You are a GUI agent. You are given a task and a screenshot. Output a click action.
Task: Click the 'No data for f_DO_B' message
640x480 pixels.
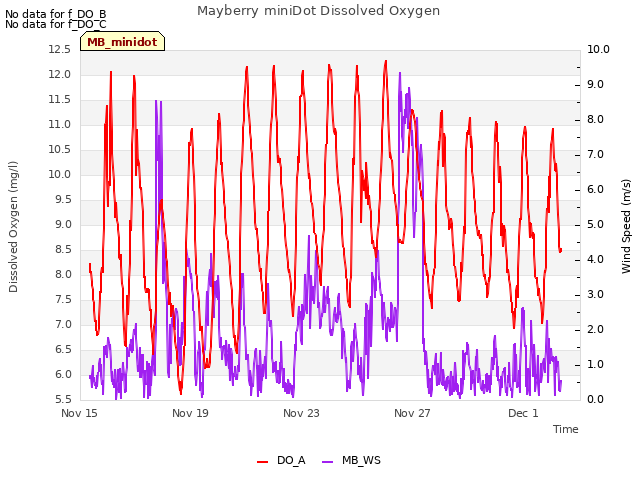click(56, 14)
